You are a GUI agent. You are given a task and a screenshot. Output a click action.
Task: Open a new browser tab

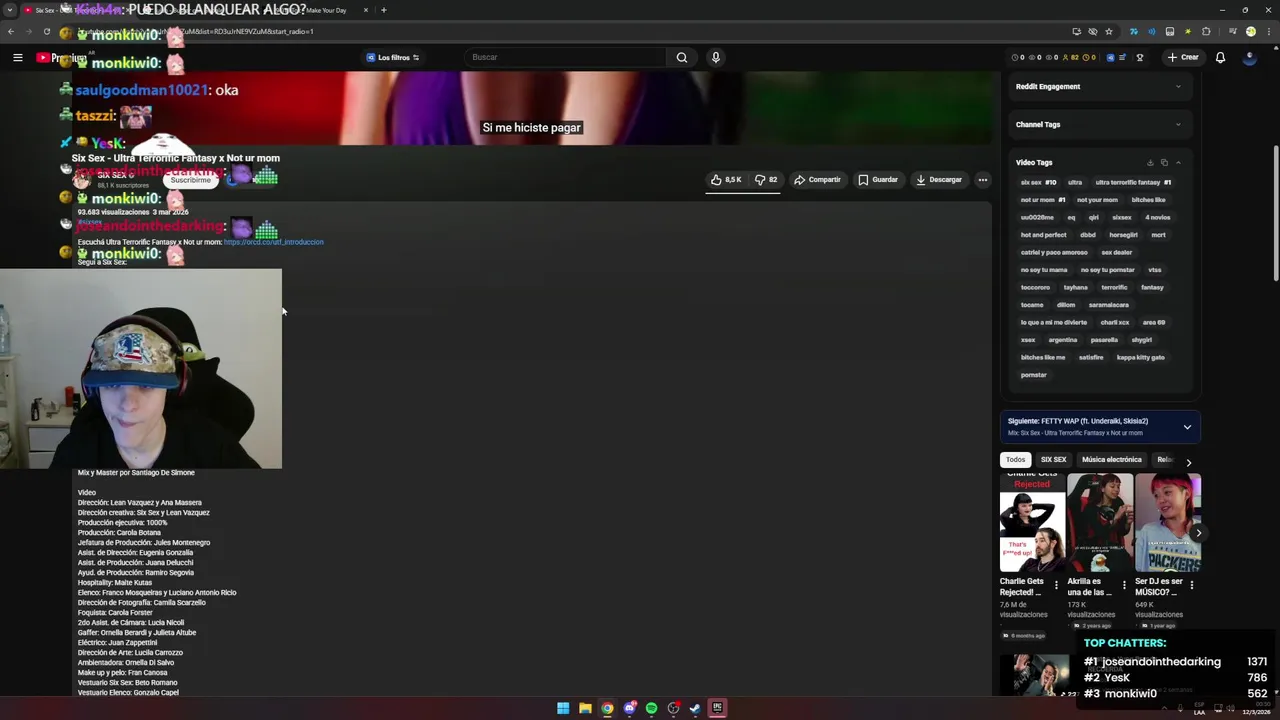[383, 10]
